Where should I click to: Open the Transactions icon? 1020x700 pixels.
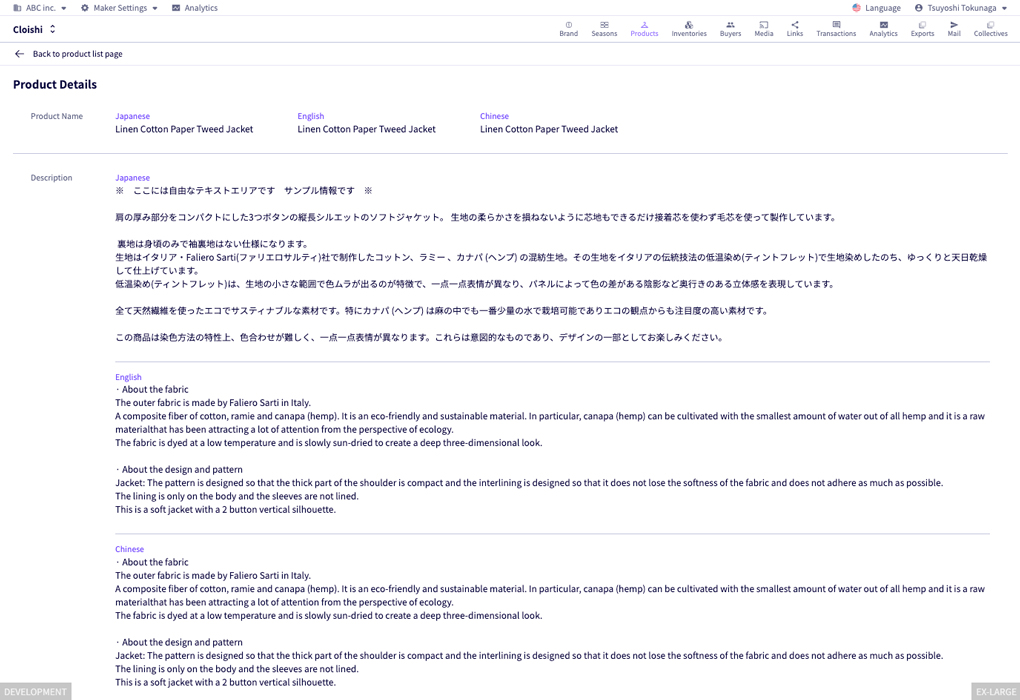836,25
